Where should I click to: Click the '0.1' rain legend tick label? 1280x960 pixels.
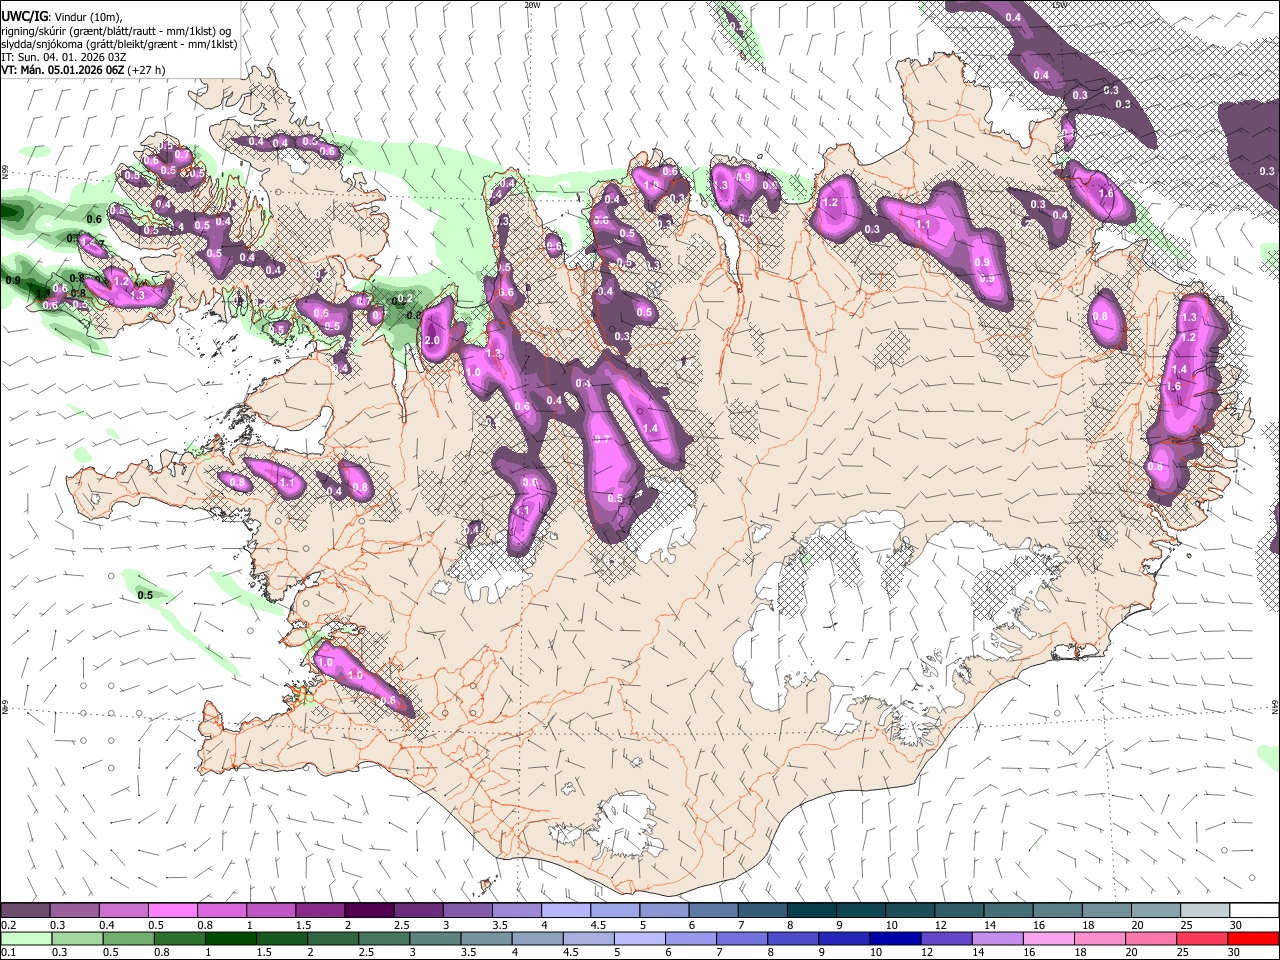click(9, 953)
